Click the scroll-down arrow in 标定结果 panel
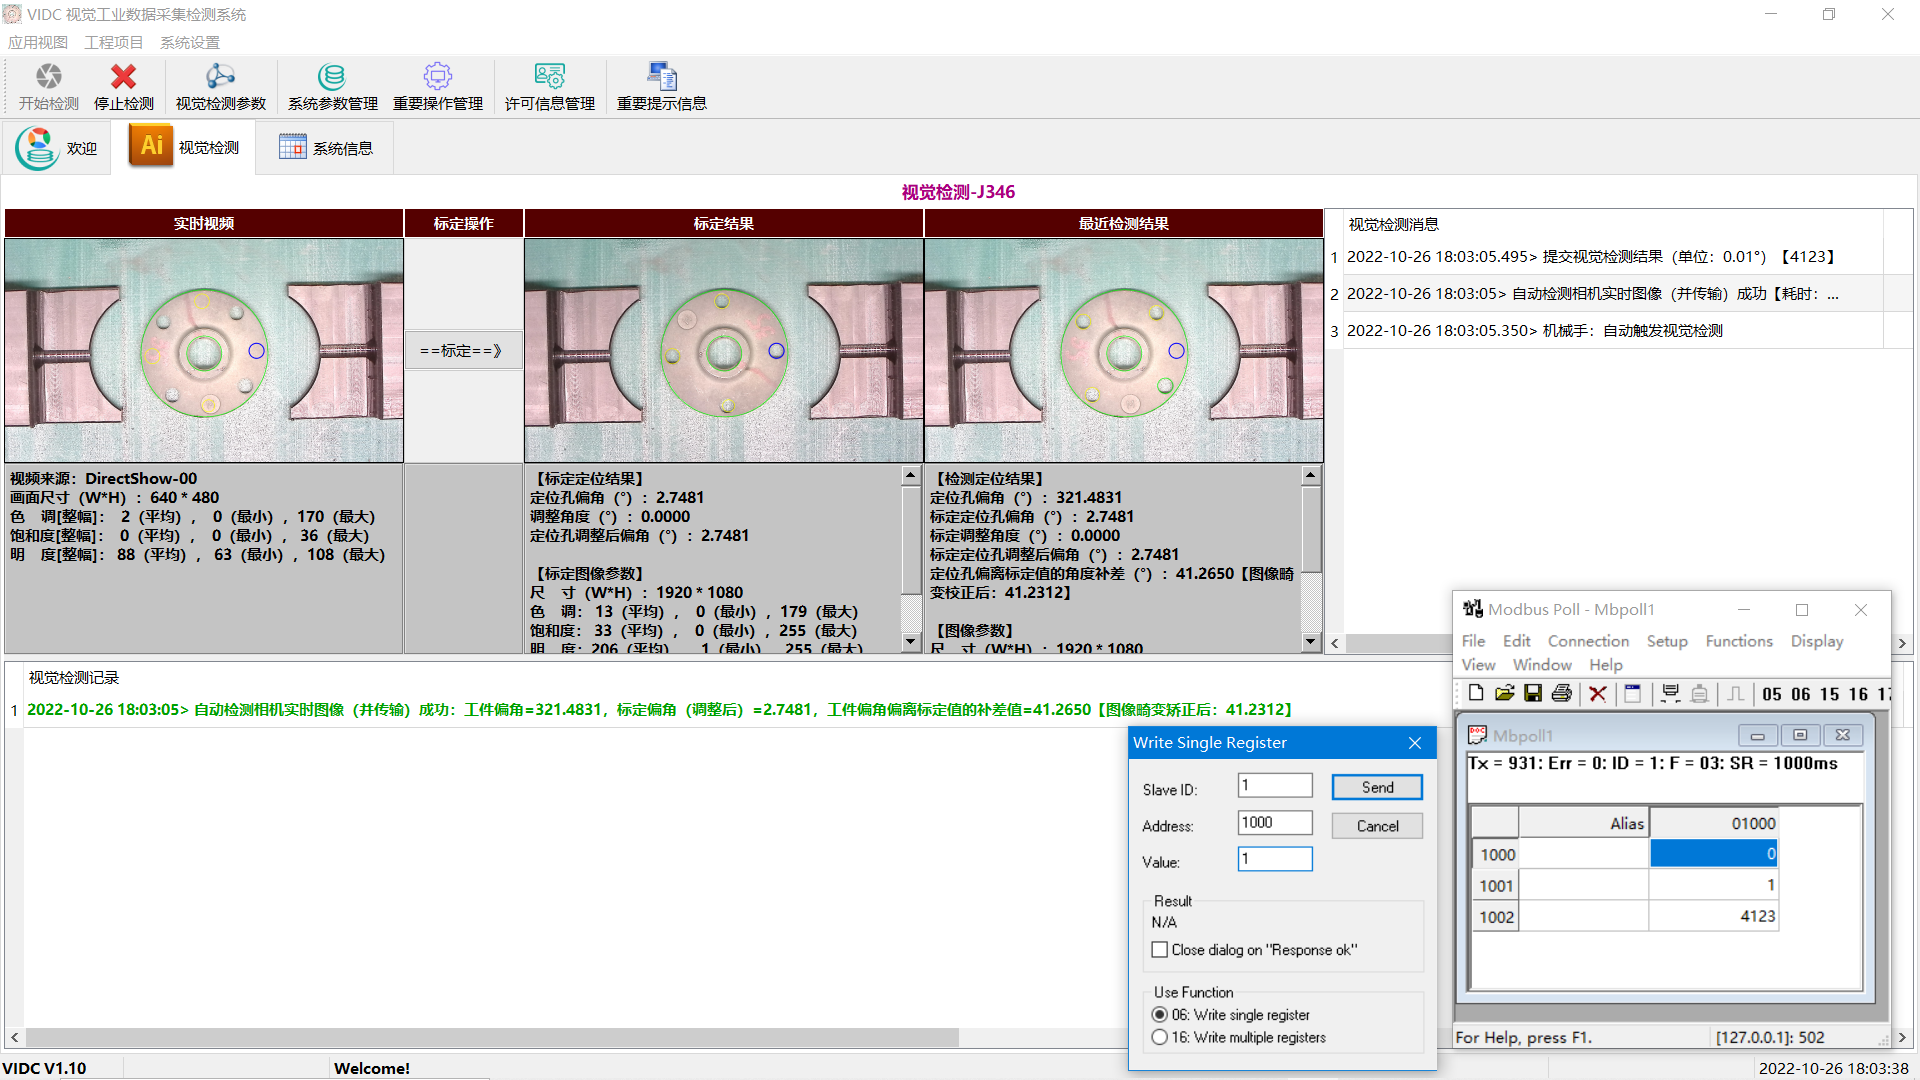1920x1080 pixels. pos(910,642)
